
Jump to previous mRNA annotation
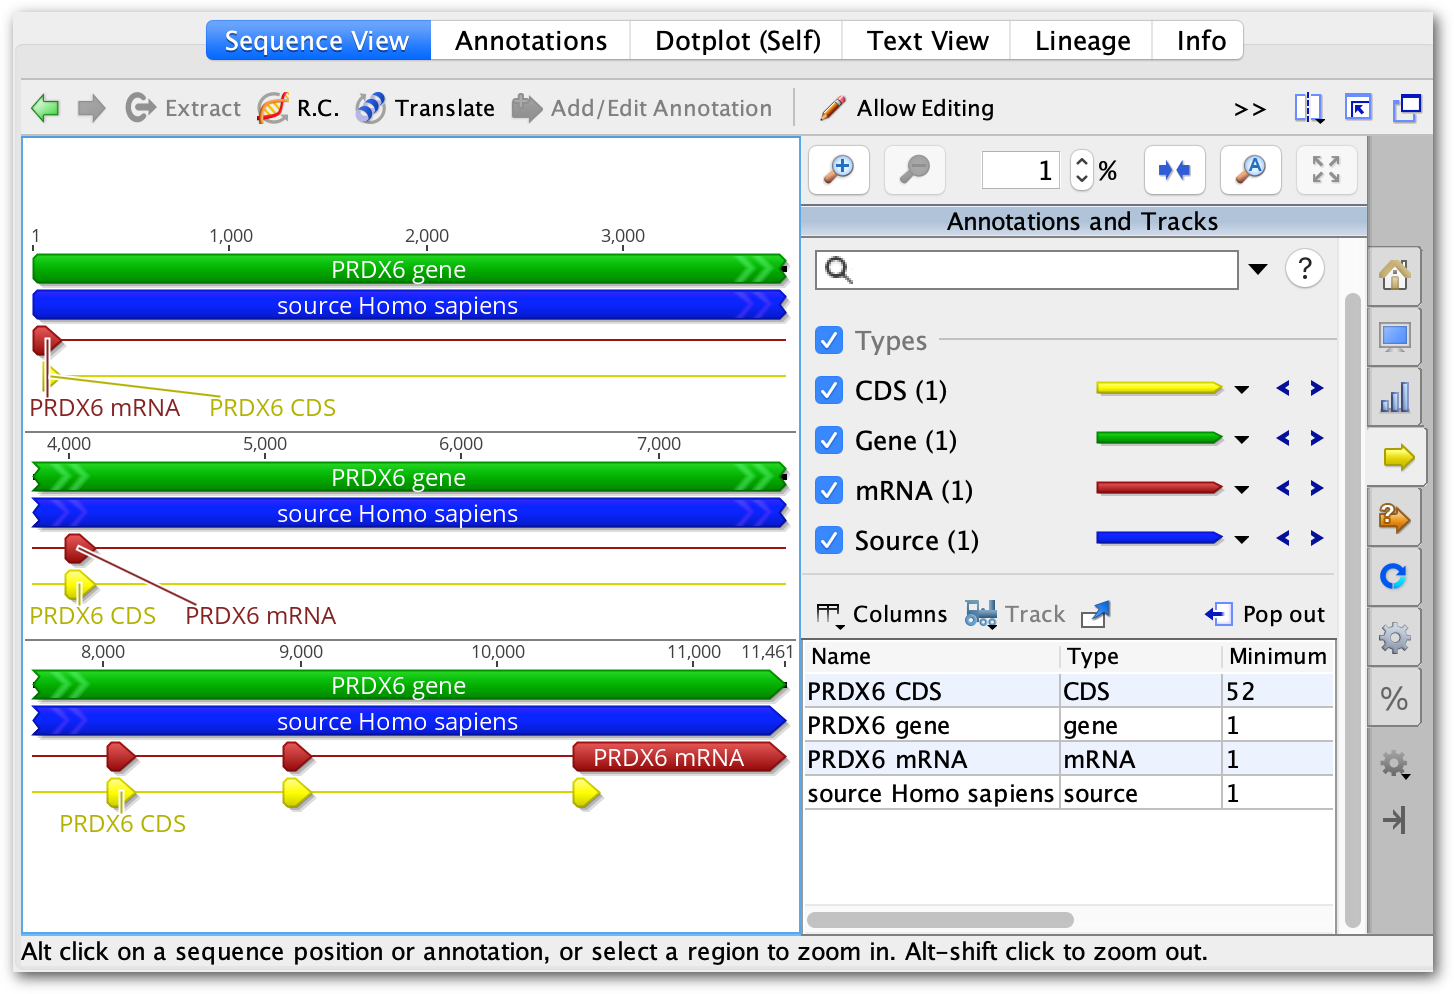1283,488
